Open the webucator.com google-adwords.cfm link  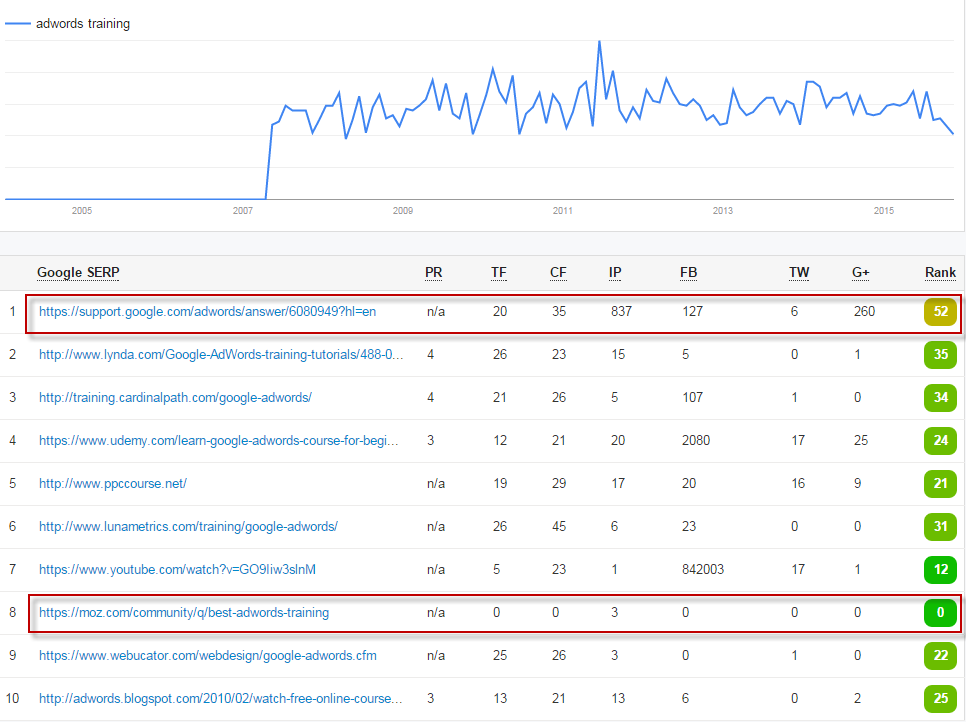click(x=208, y=655)
